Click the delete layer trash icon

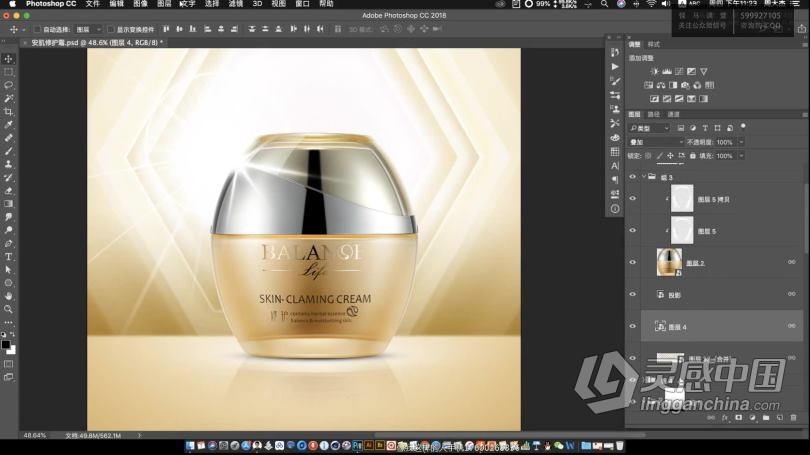(793, 417)
